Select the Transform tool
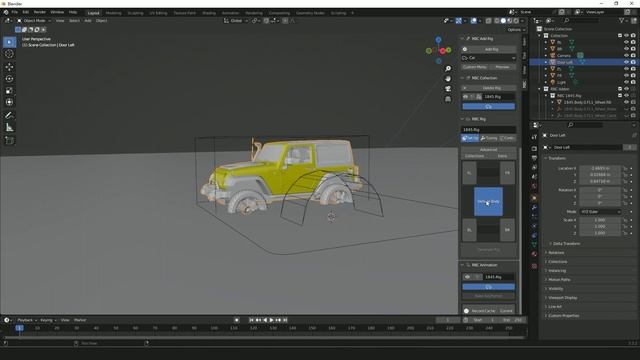This screenshot has width=640, height=360. click(9, 102)
